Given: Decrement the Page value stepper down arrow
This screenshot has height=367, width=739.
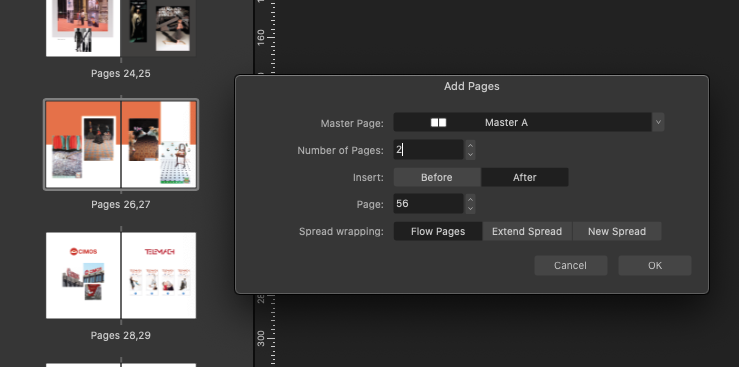Looking at the screenshot, I should (470, 209).
